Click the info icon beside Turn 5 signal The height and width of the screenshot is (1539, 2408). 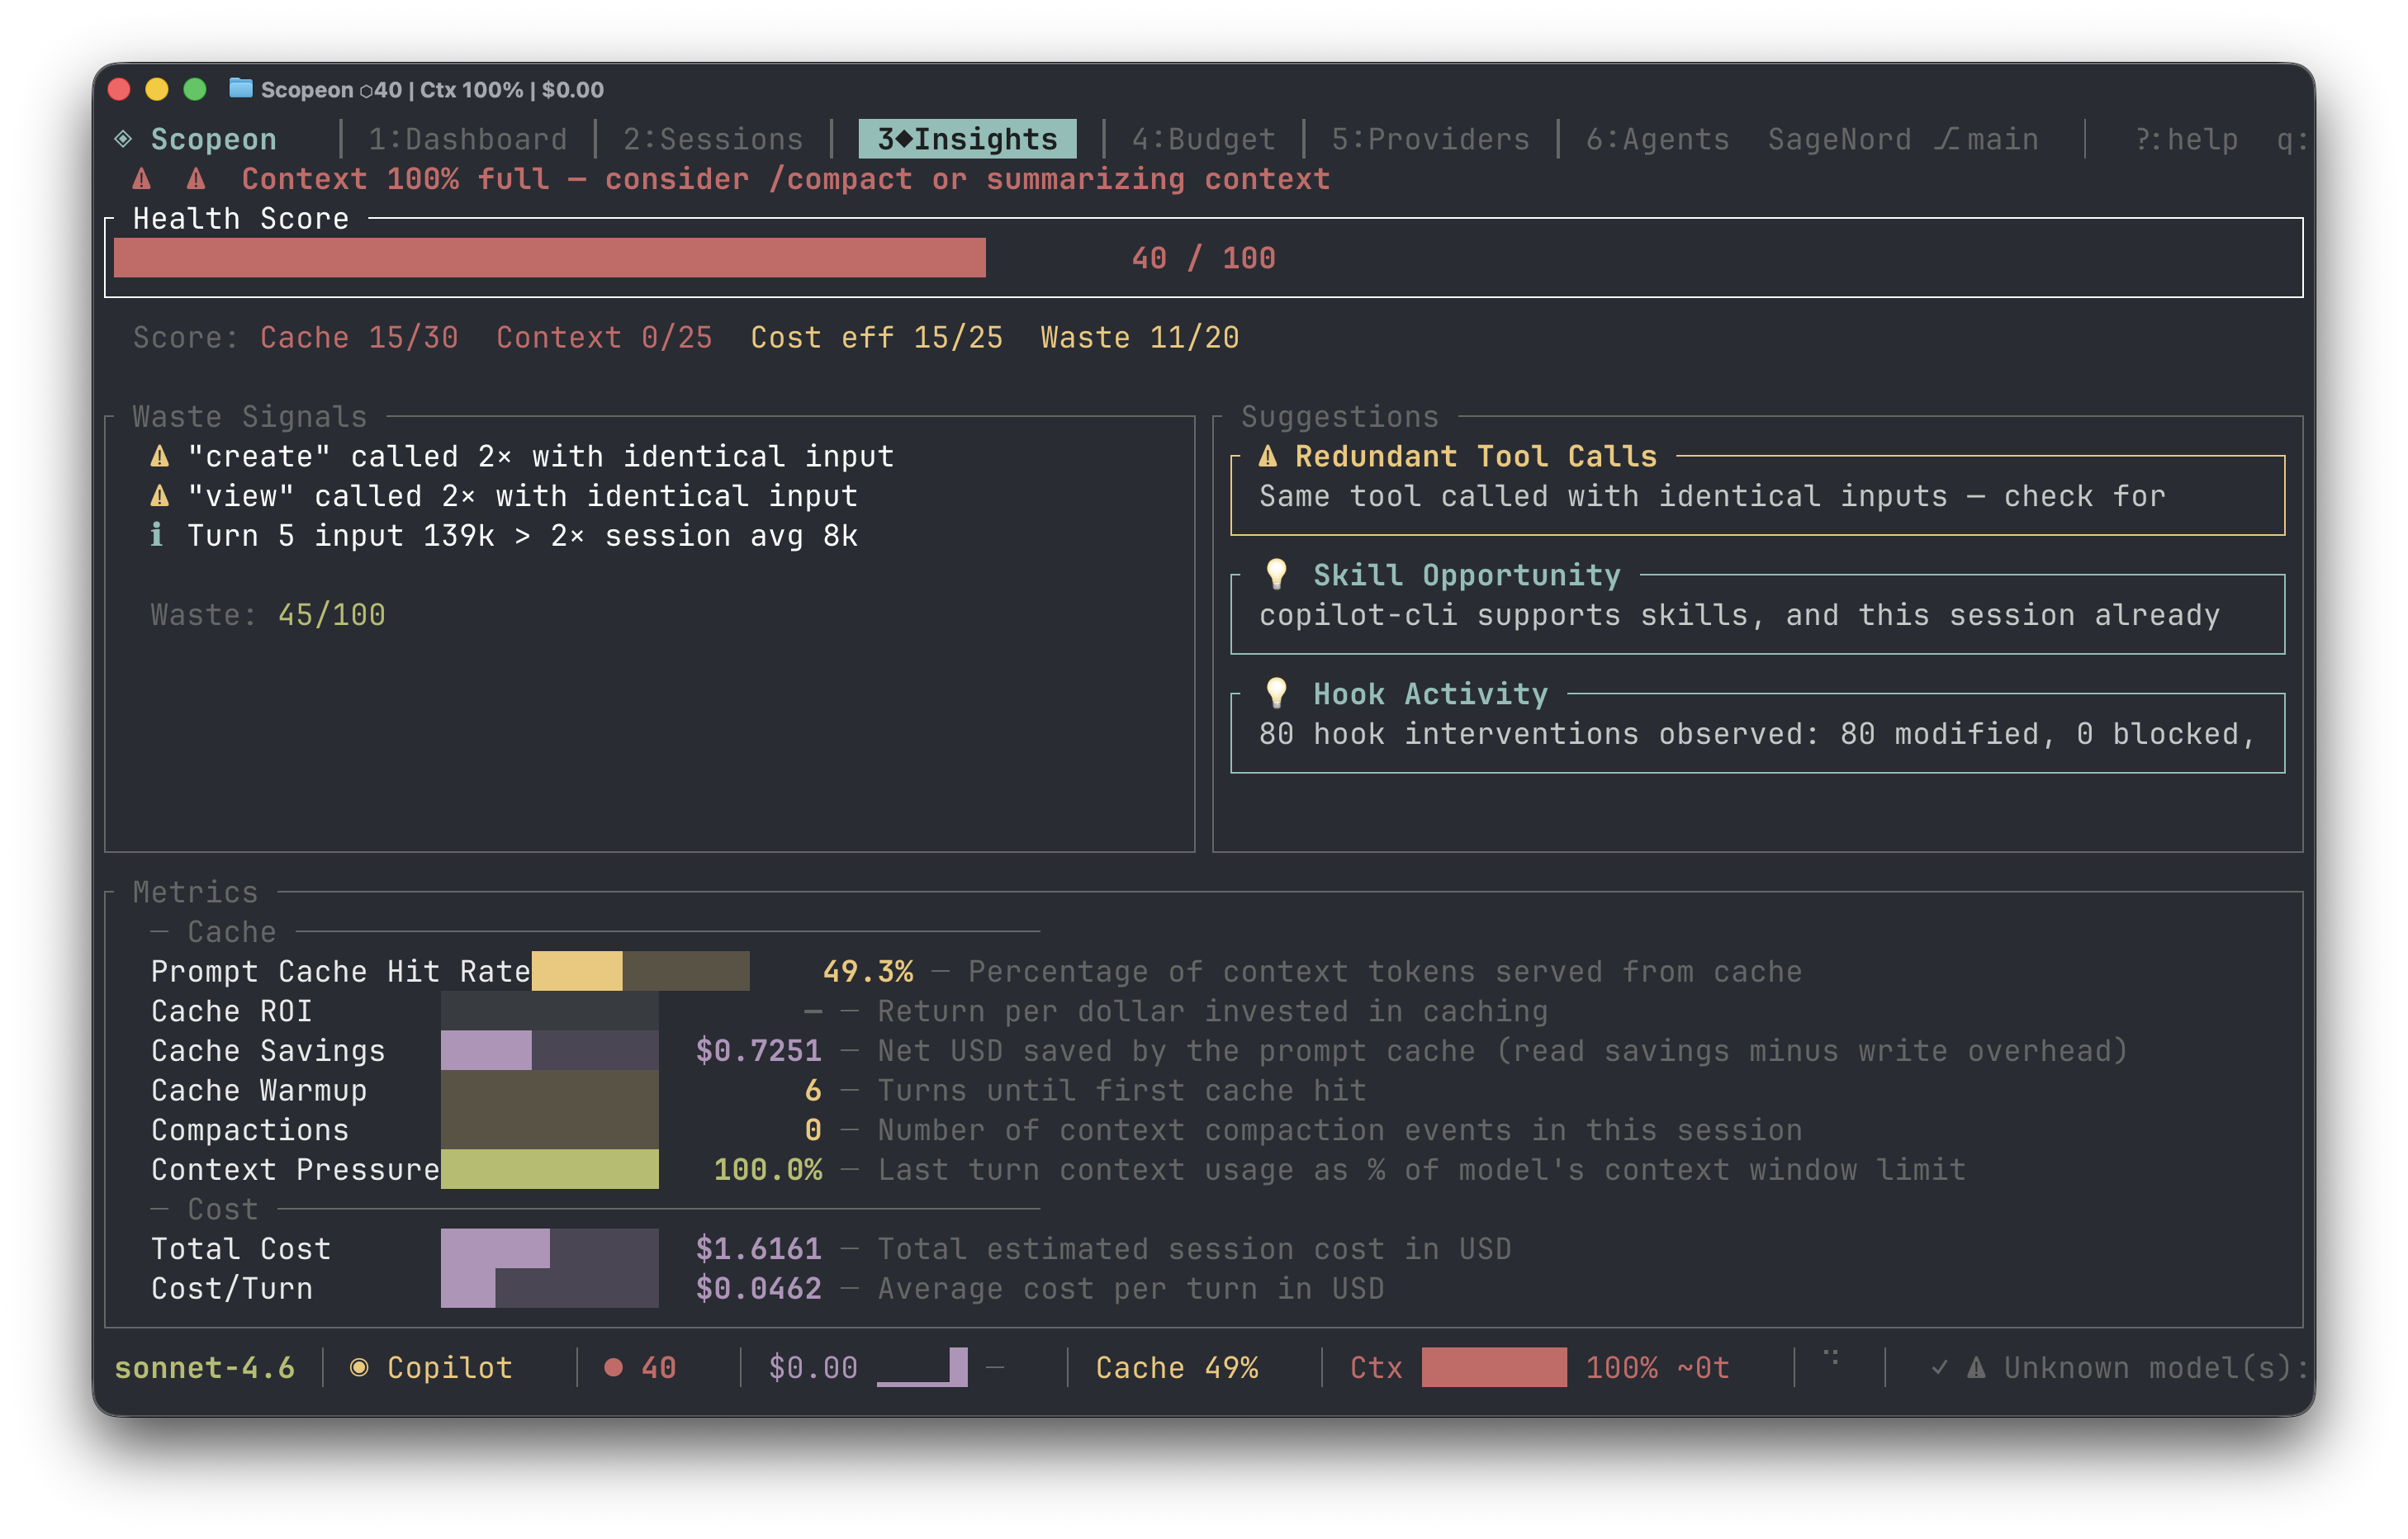click(157, 535)
